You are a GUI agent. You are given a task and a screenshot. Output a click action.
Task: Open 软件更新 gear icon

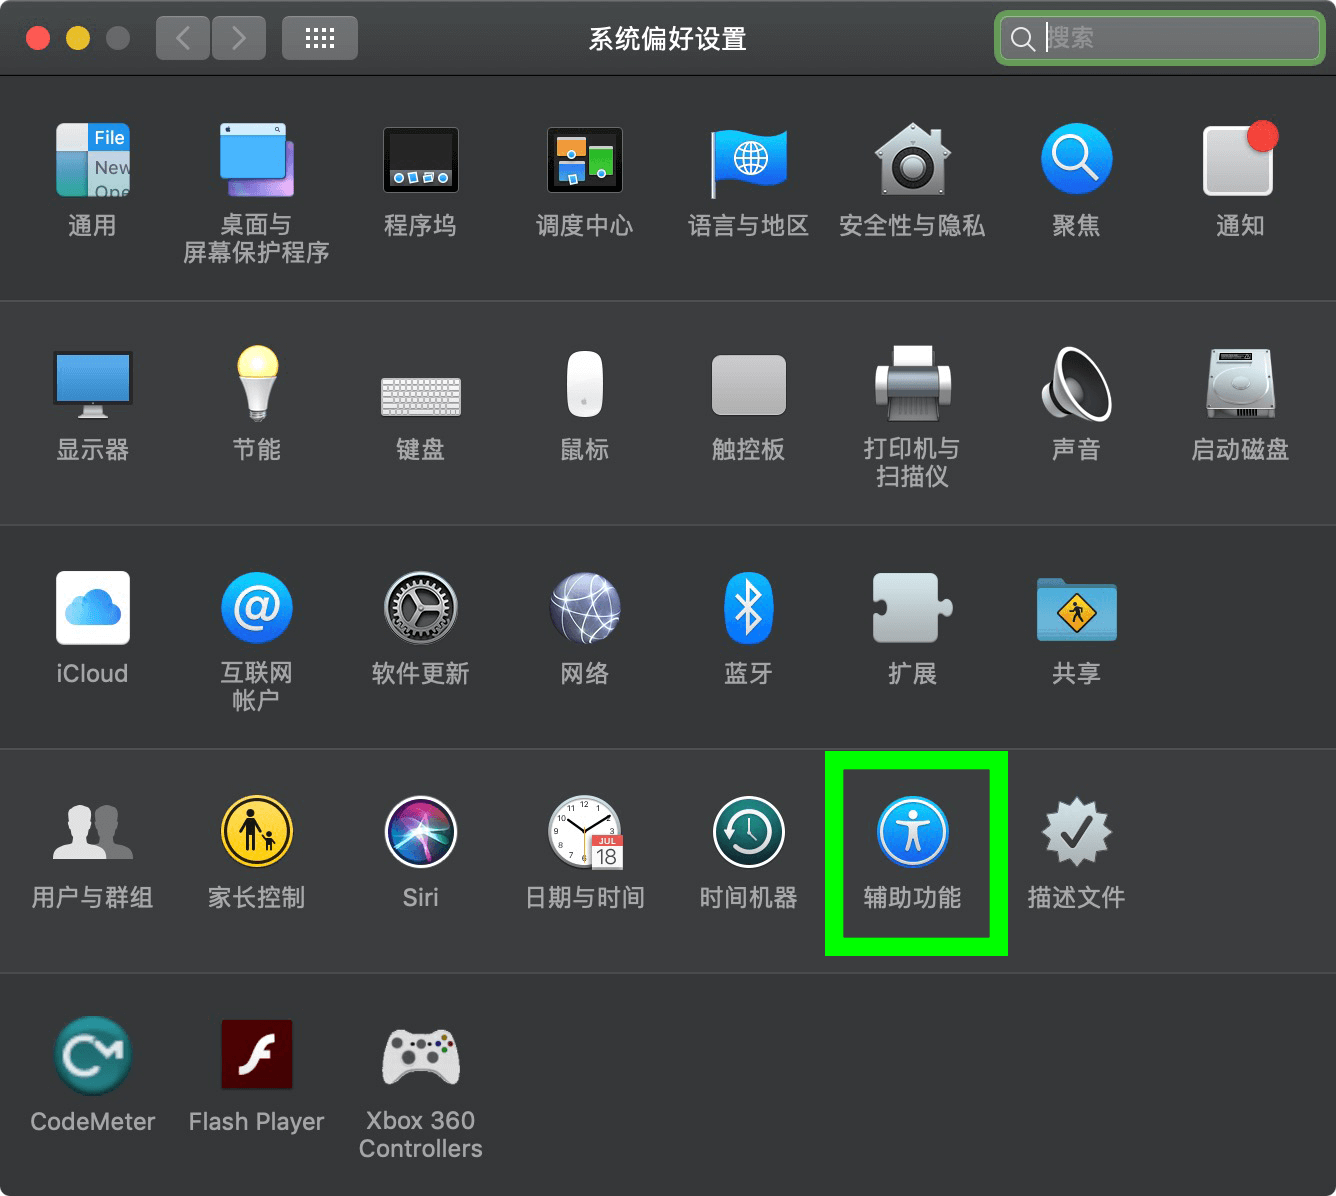click(x=421, y=608)
